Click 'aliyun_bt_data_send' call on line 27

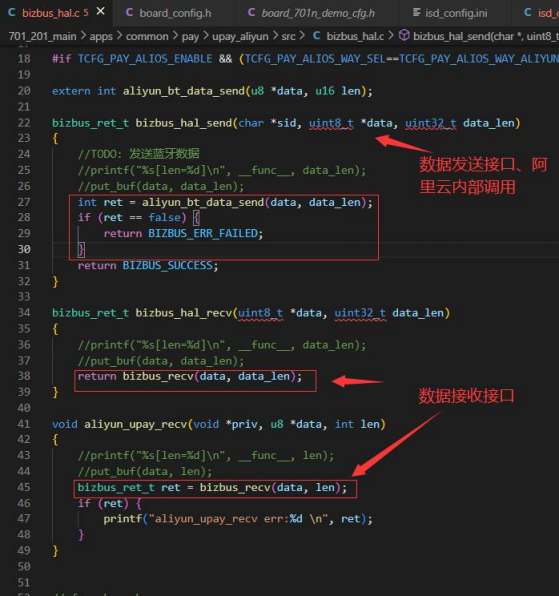[203, 202]
